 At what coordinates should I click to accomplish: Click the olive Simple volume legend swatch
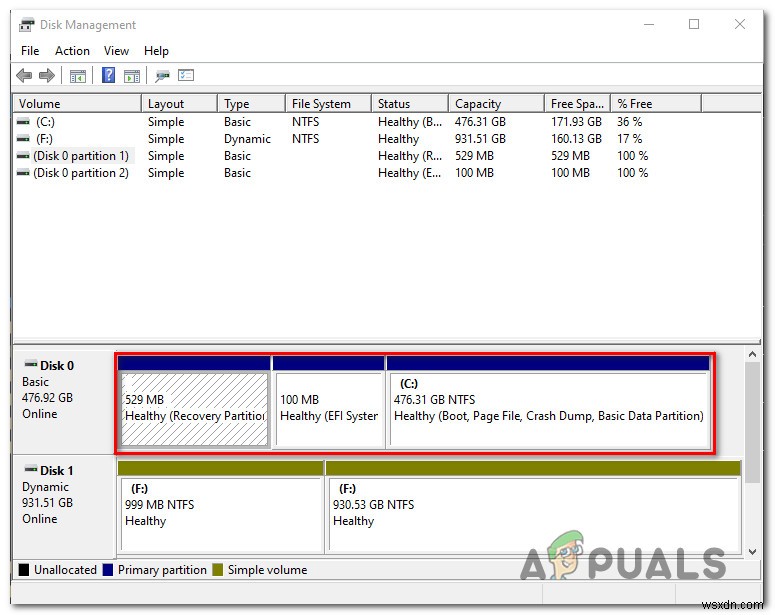(217, 570)
